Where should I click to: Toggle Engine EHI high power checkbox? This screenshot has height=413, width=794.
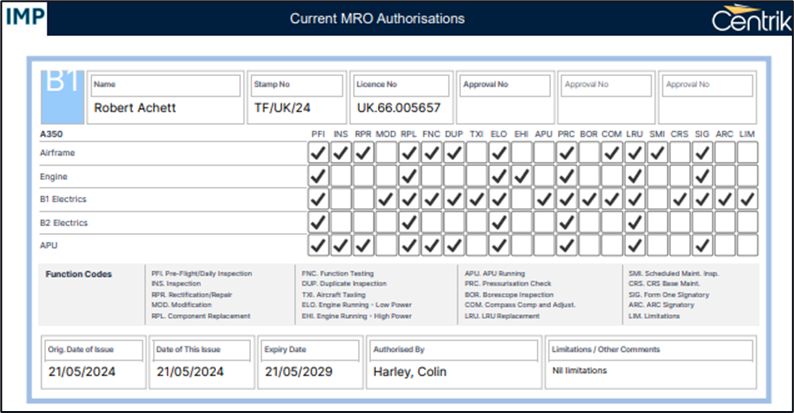(x=521, y=176)
